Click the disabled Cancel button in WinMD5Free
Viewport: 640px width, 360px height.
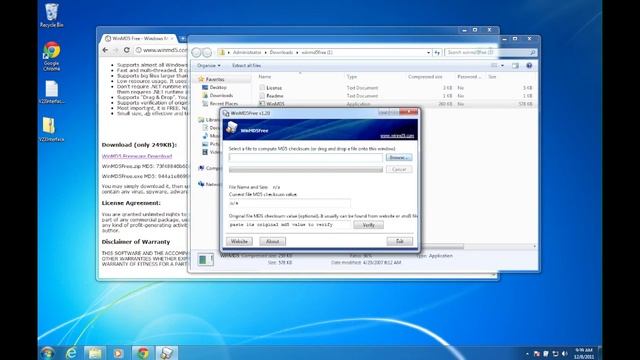399,169
